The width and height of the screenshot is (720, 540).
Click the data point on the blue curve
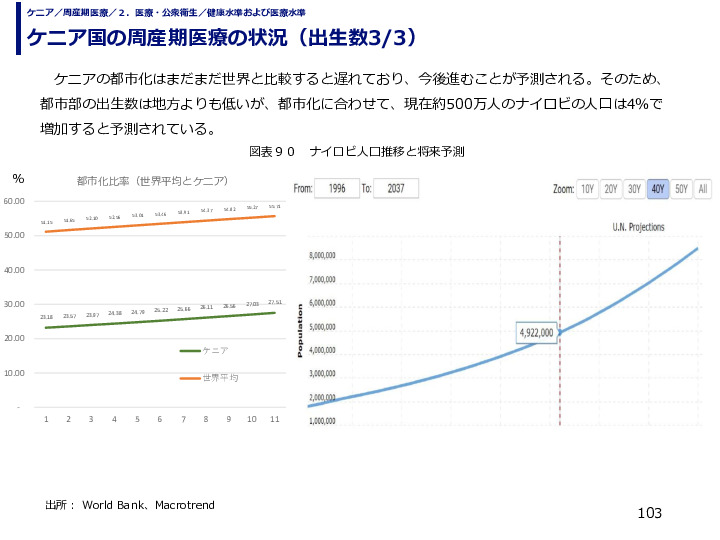click(560, 332)
